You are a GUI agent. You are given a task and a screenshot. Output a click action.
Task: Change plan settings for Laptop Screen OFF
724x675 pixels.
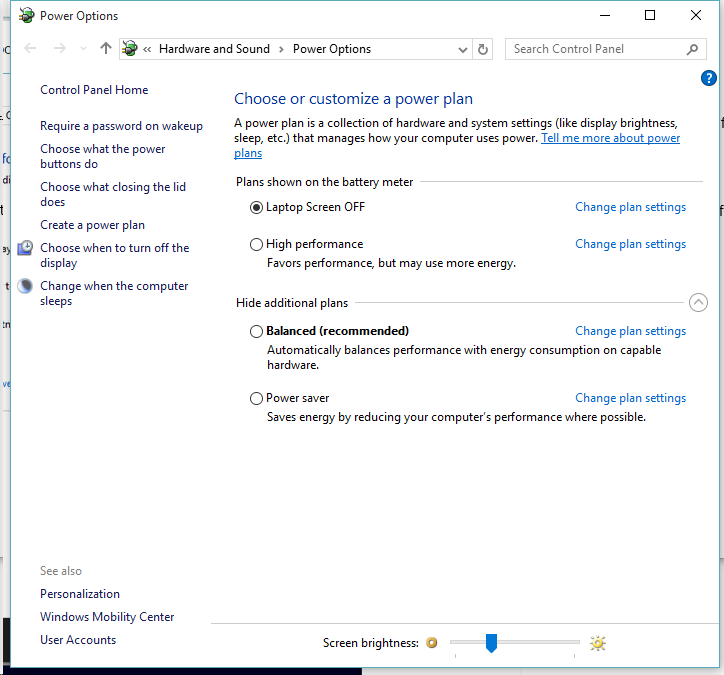pyautogui.click(x=630, y=207)
